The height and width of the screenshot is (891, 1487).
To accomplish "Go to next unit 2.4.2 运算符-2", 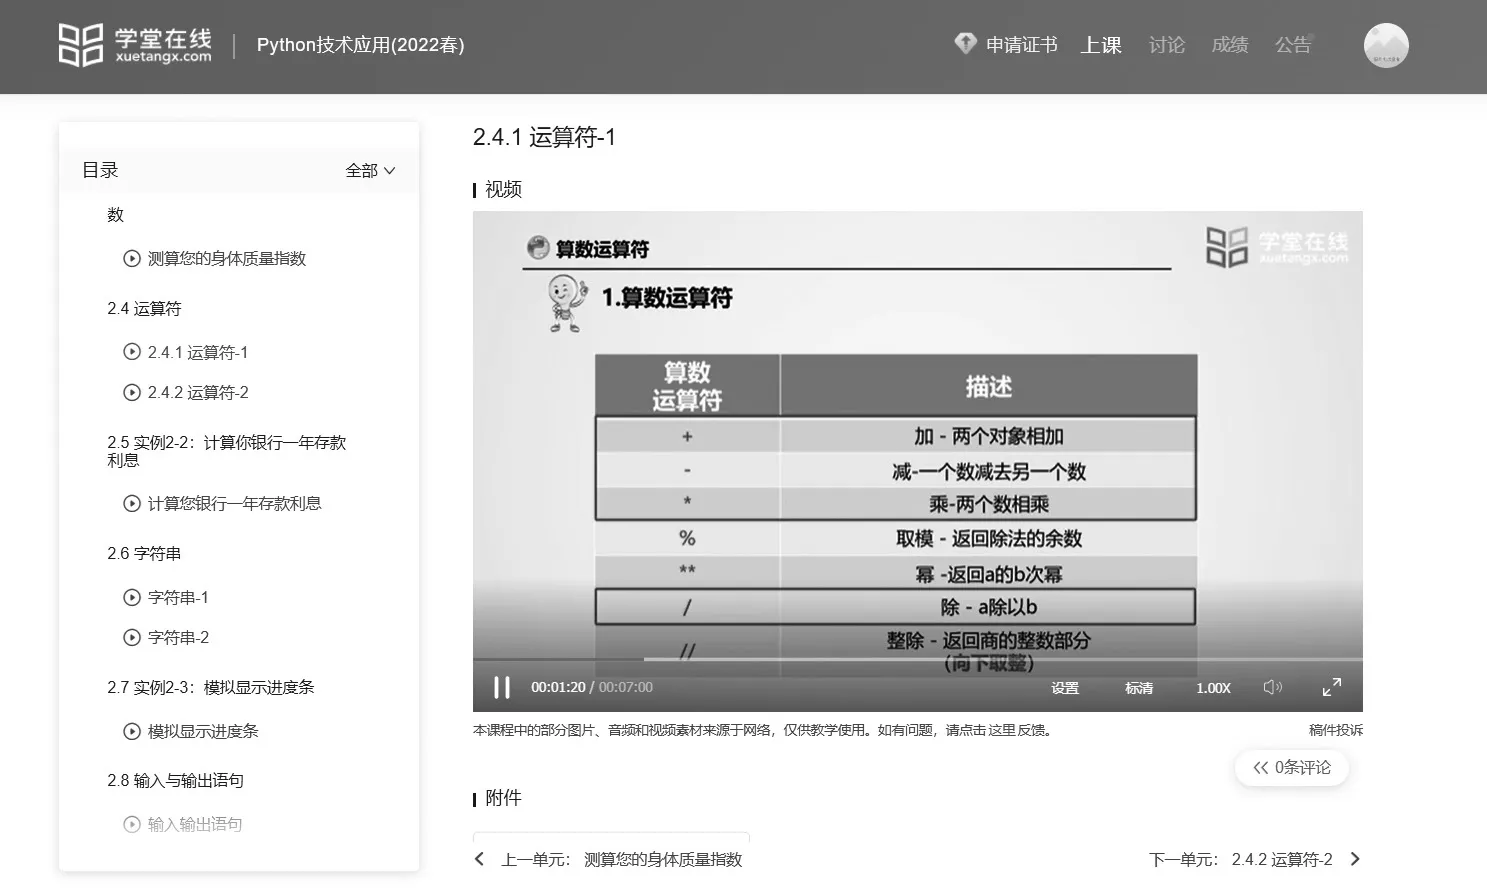I will point(1241,860).
